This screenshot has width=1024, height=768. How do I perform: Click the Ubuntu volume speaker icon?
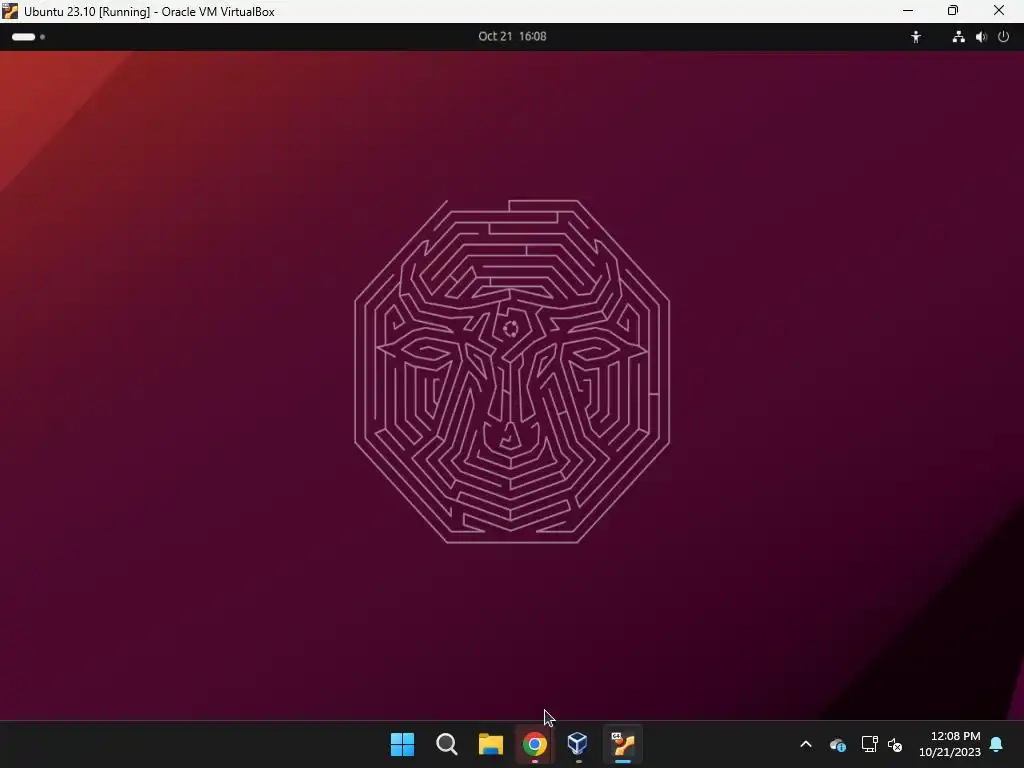coord(981,37)
